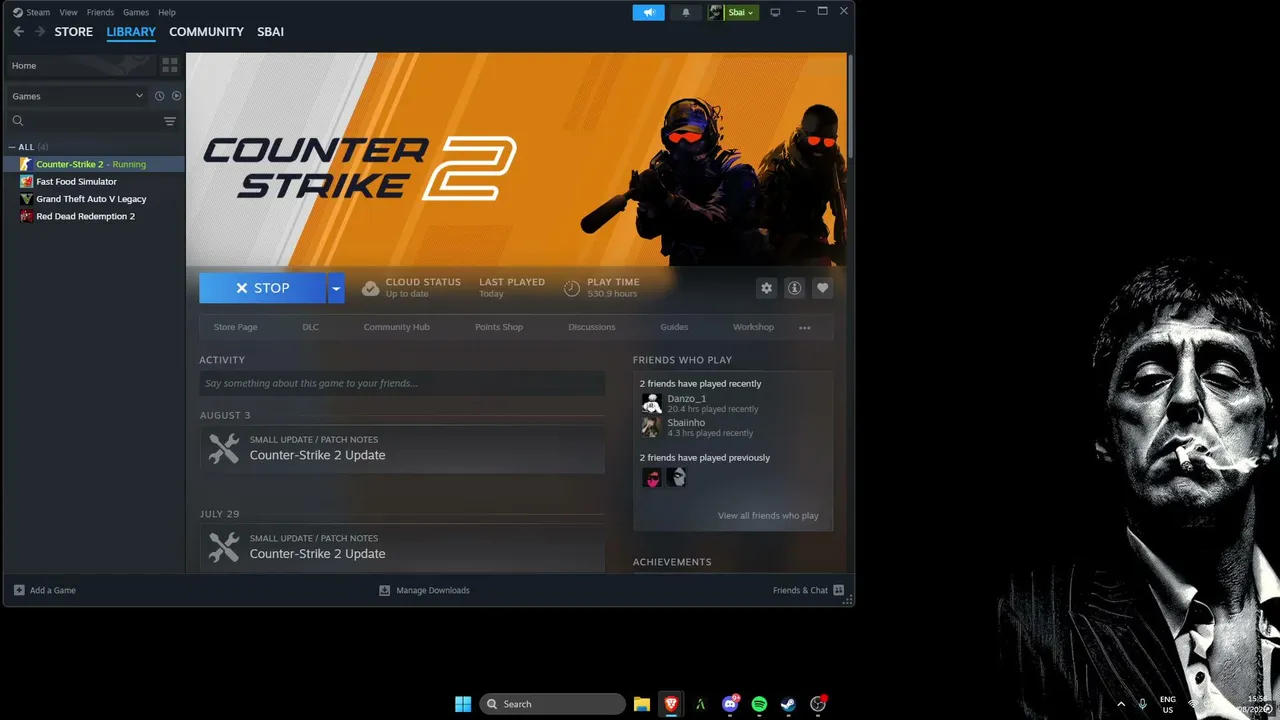This screenshot has height=720, width=1280.
Task: Open the Steam menu in menu bar
Action: click(x=38, y=12)
